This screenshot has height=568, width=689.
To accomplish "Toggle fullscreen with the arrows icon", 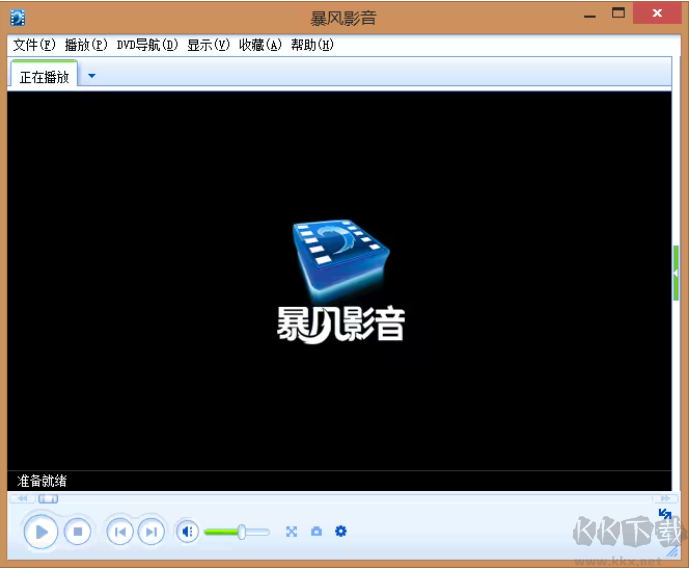I will [291, 532].
